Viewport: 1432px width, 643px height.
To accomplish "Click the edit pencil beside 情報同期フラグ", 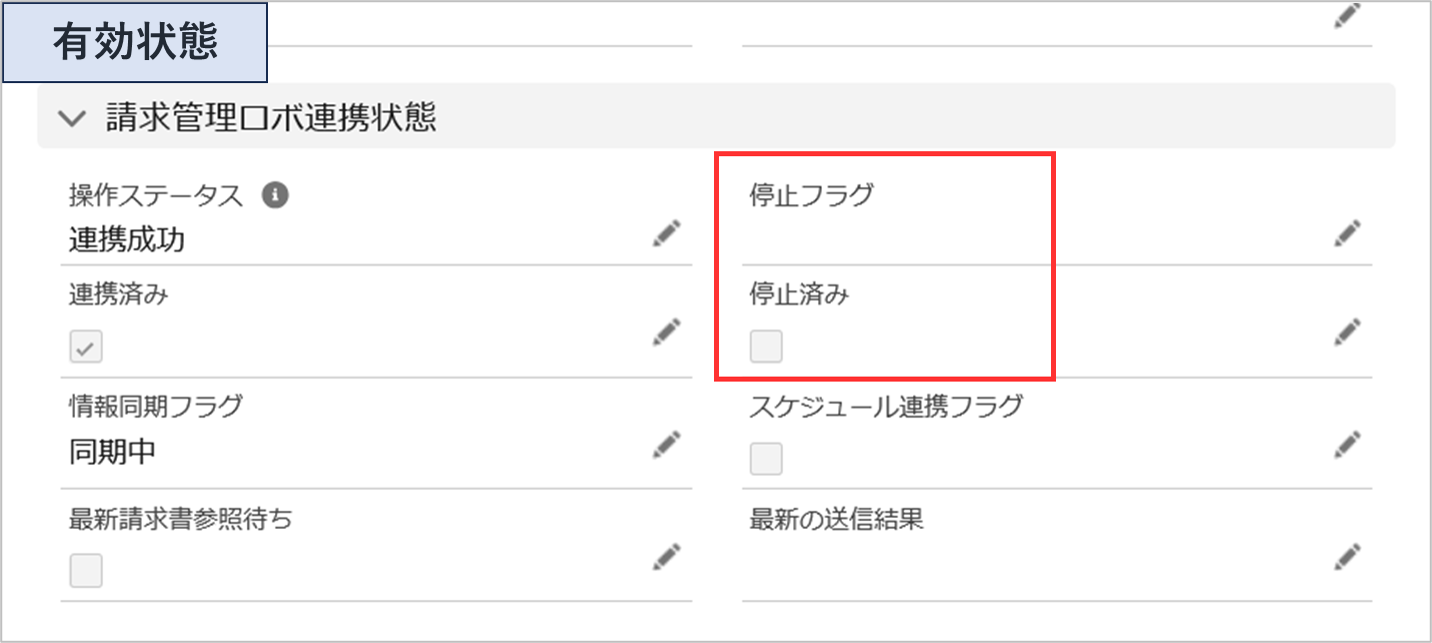I will coord(667,443).
